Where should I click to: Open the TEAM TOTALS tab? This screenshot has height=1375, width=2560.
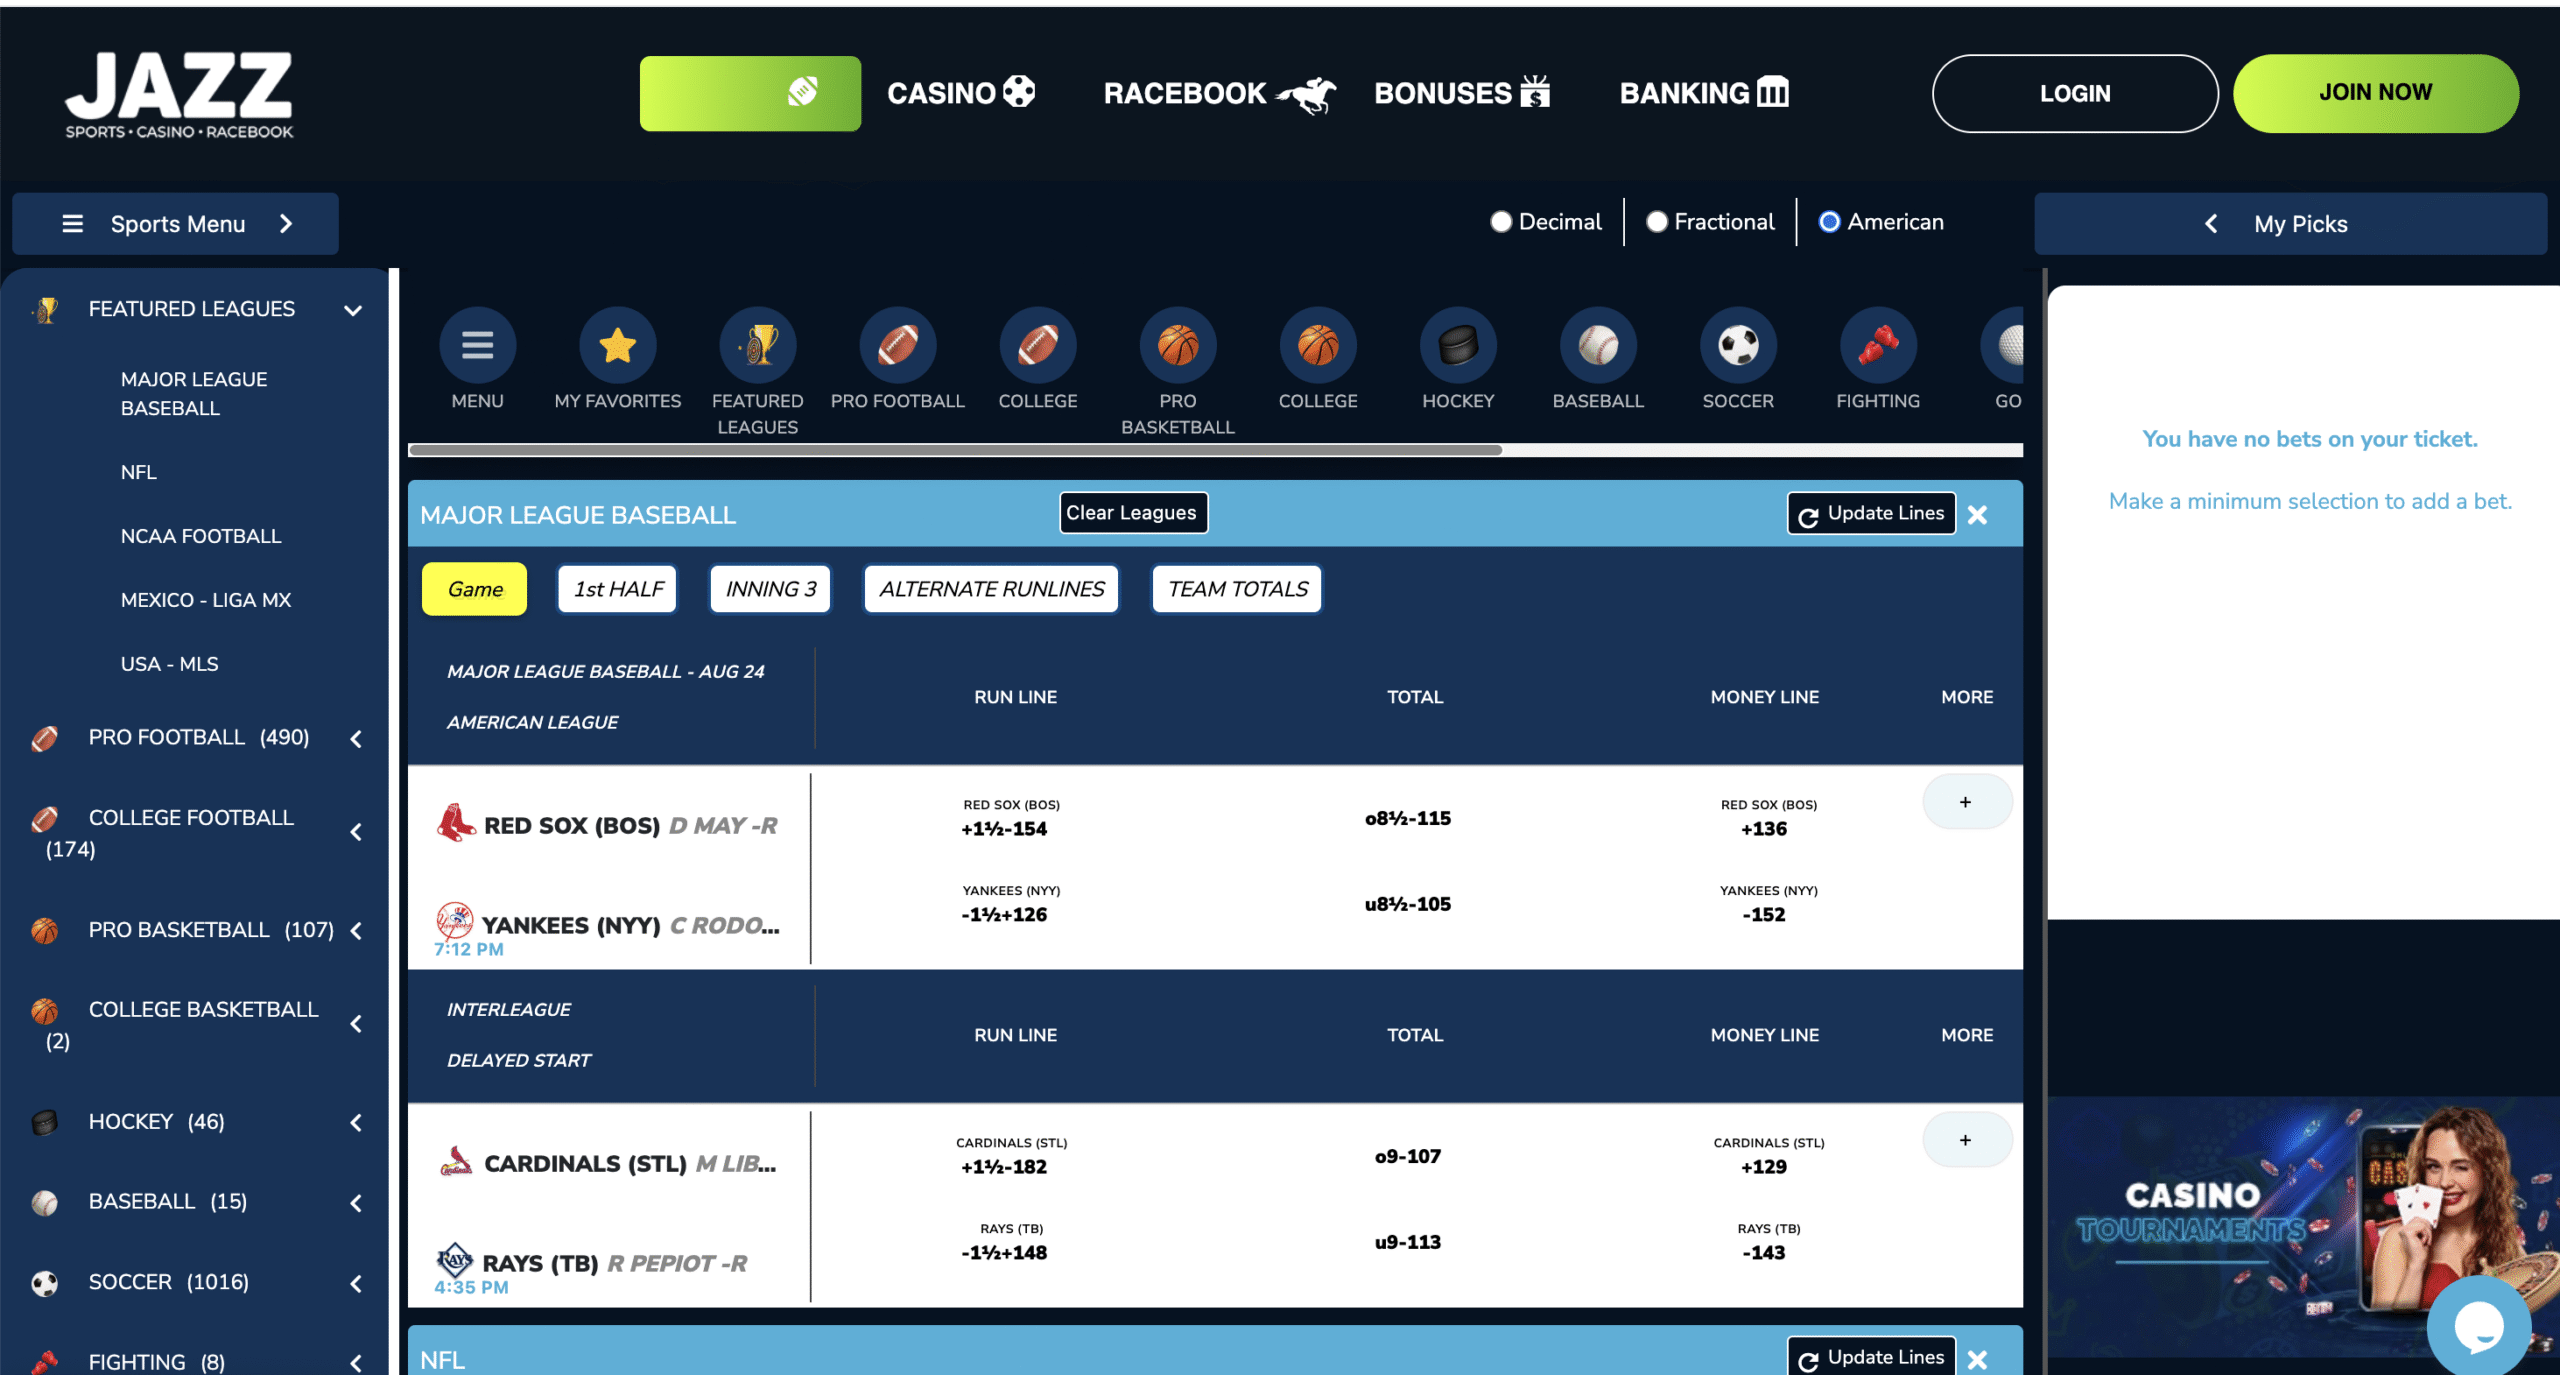(x=1237, y=589)
